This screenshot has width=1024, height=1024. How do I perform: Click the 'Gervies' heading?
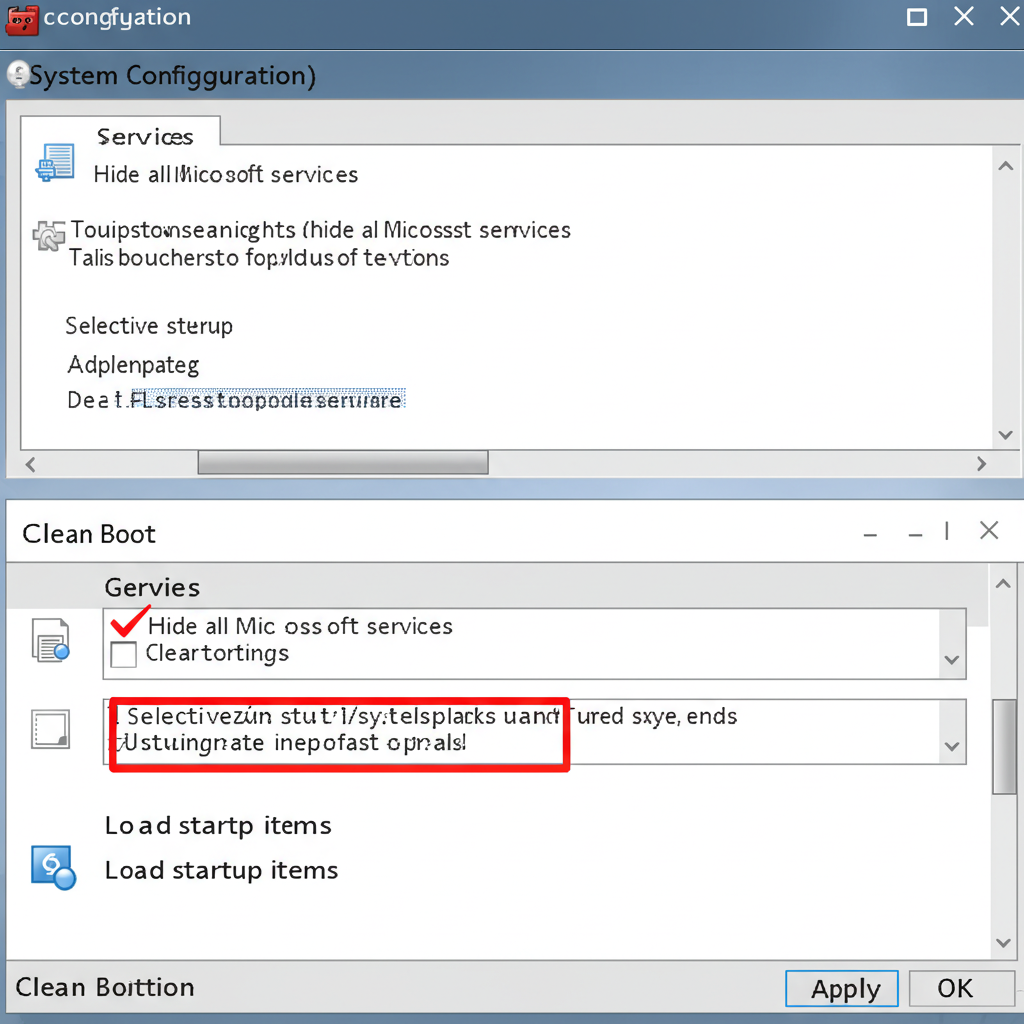pyautogui.click(x=152, y=588)
